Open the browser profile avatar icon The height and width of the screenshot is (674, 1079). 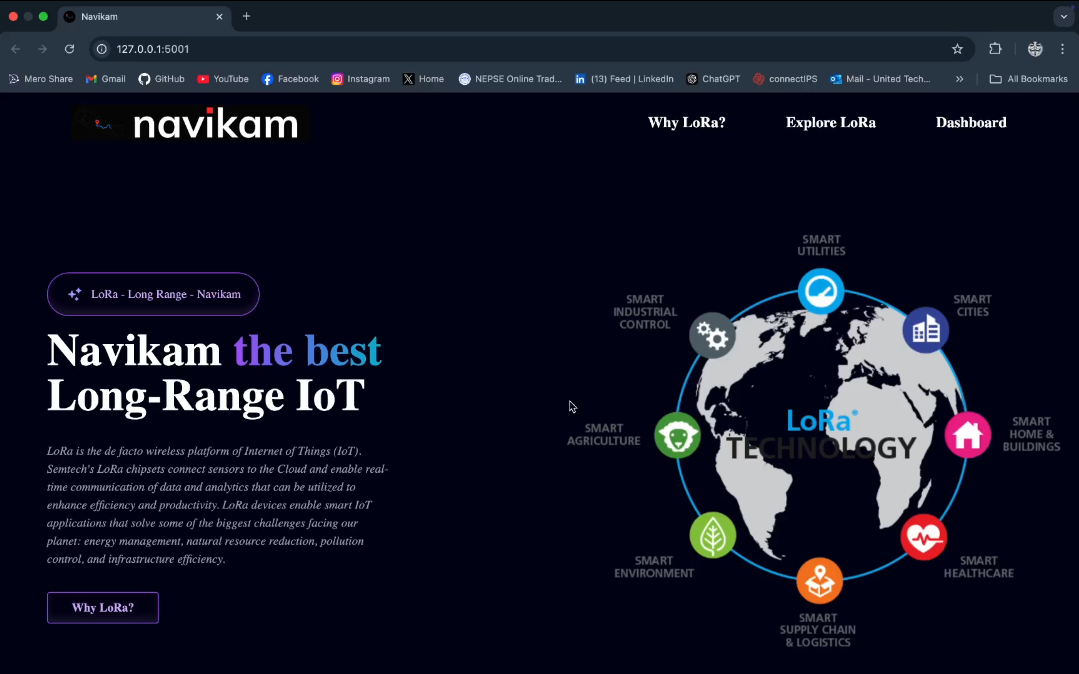[x=1035, y=49]
